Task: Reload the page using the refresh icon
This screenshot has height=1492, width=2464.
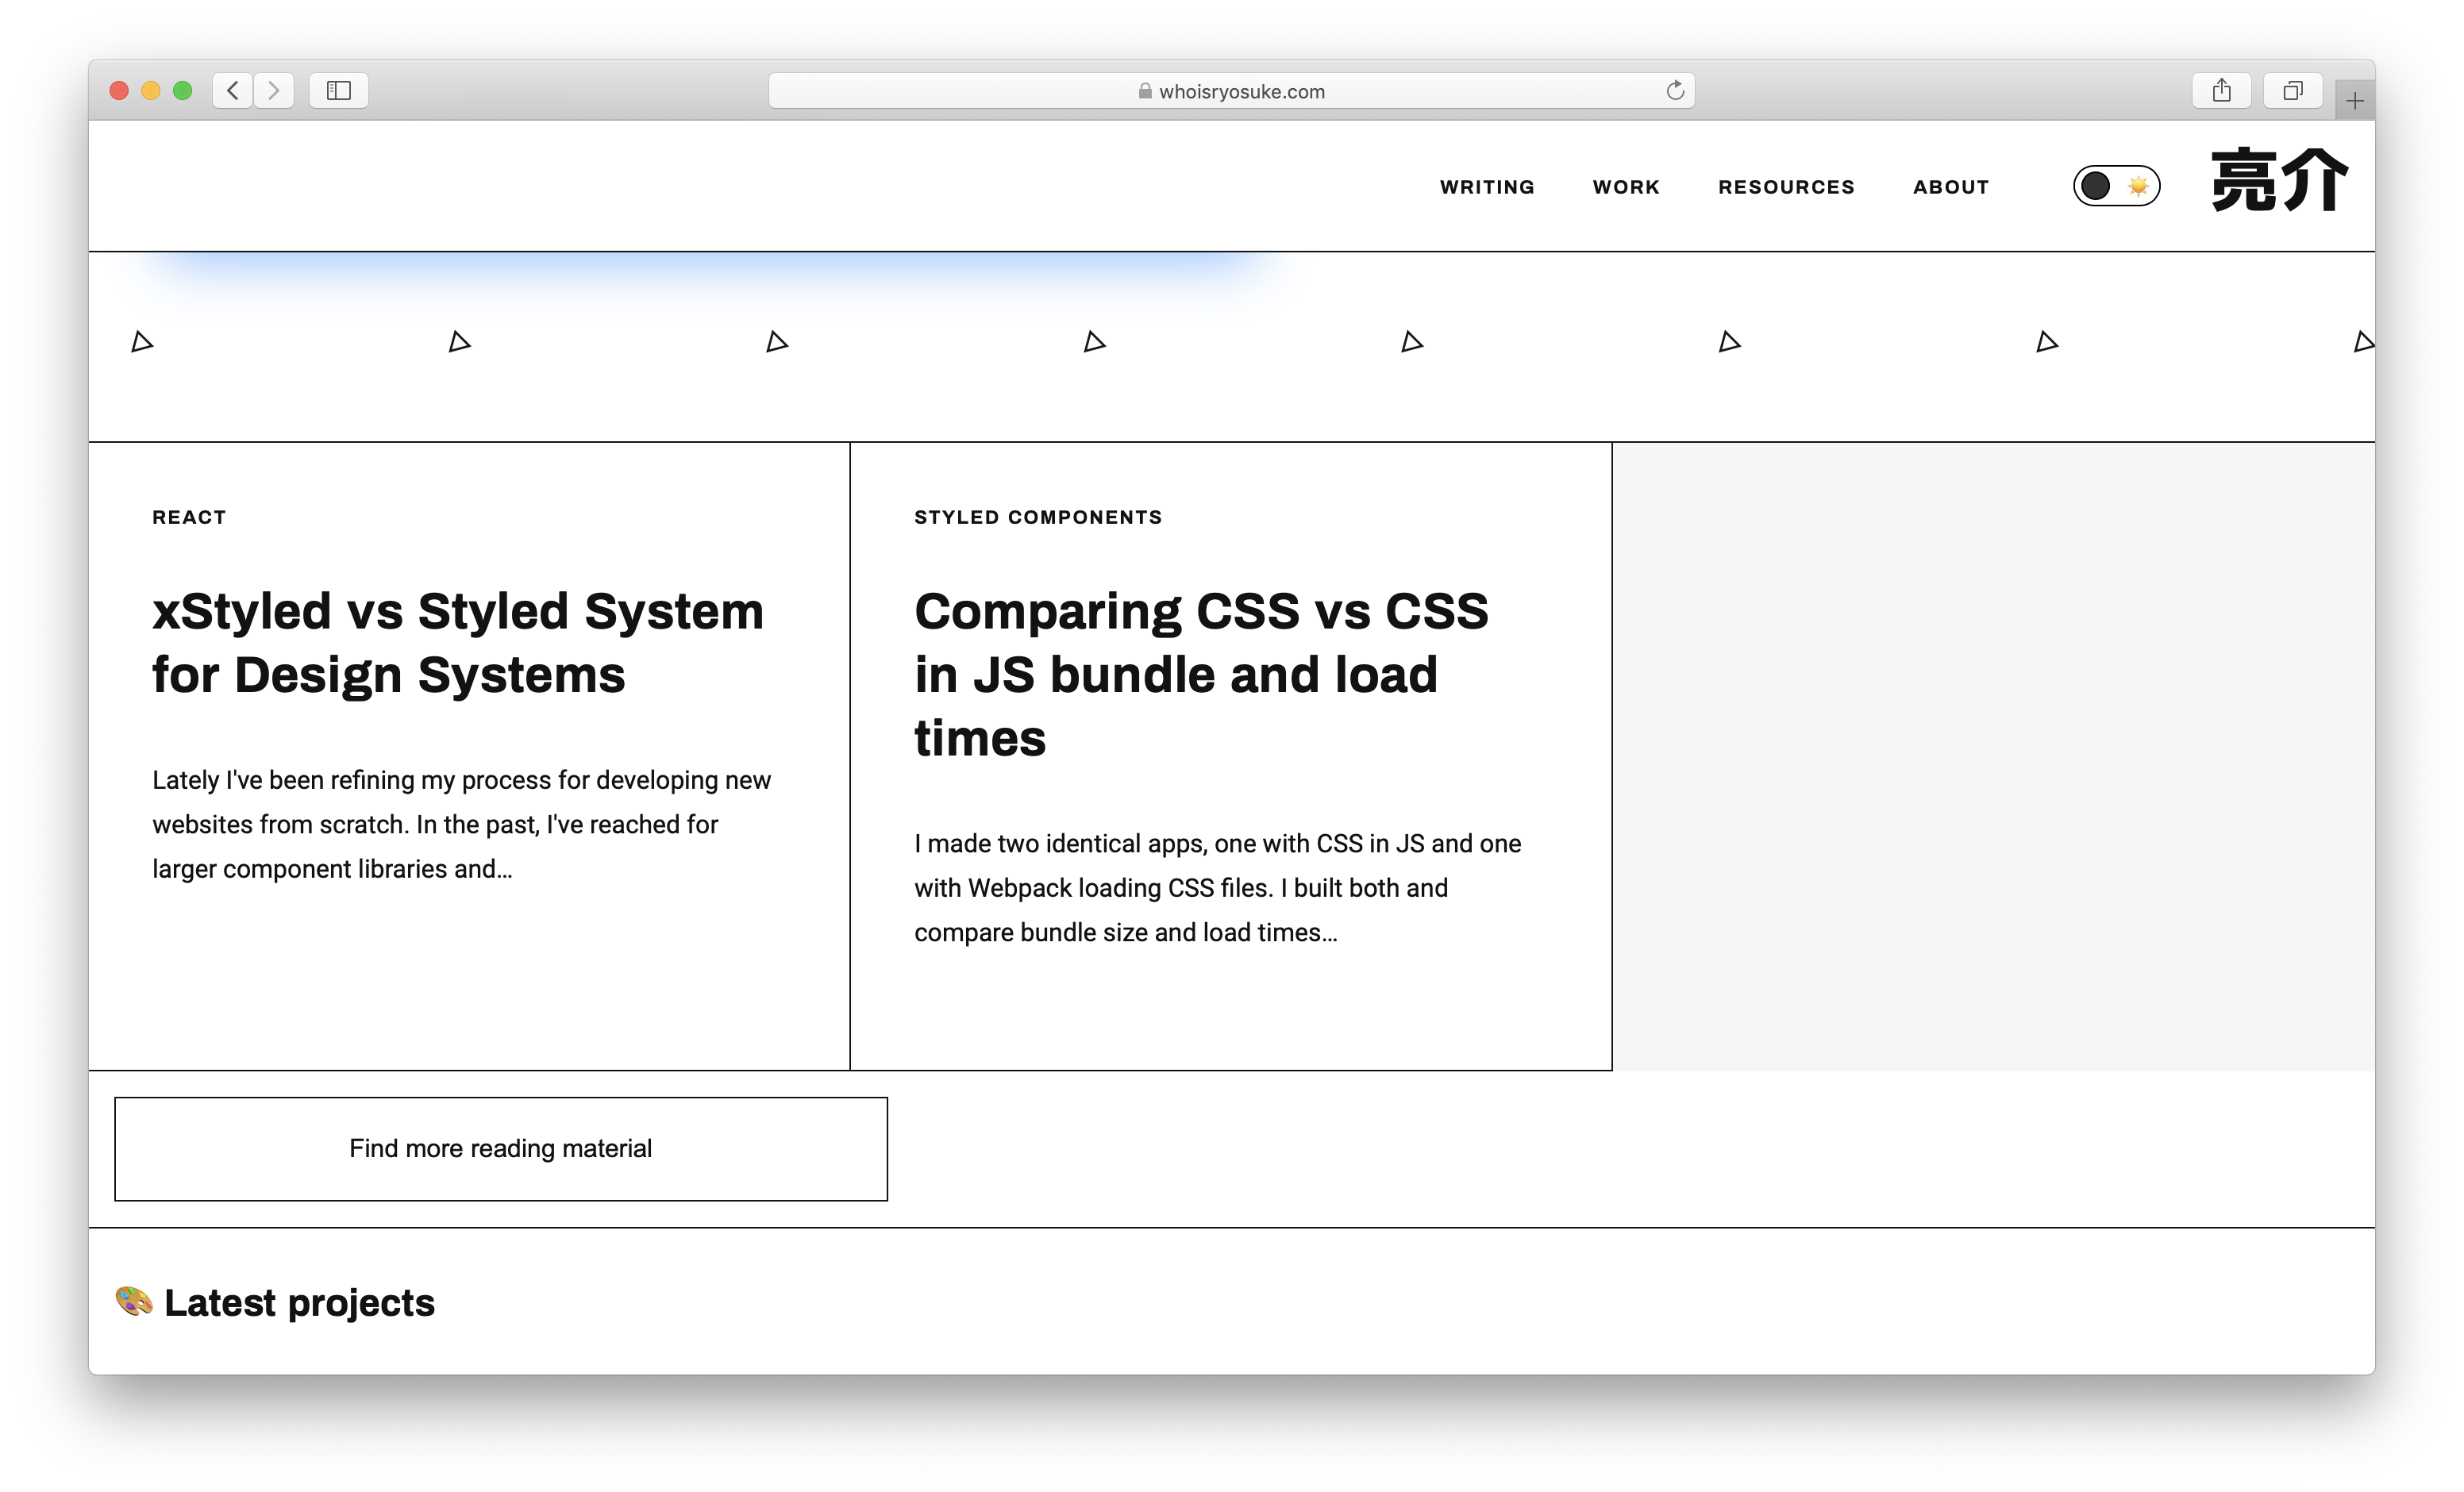Action: pyautogui.click(x=1675, y=90)
